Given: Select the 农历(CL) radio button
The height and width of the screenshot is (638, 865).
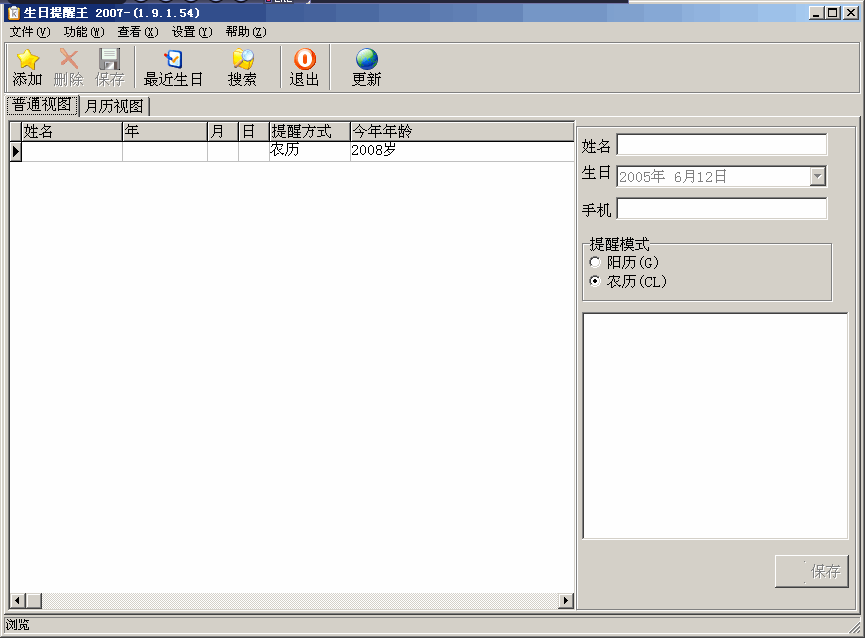Looking at the screenshot, I should click(x=595, y=282).
